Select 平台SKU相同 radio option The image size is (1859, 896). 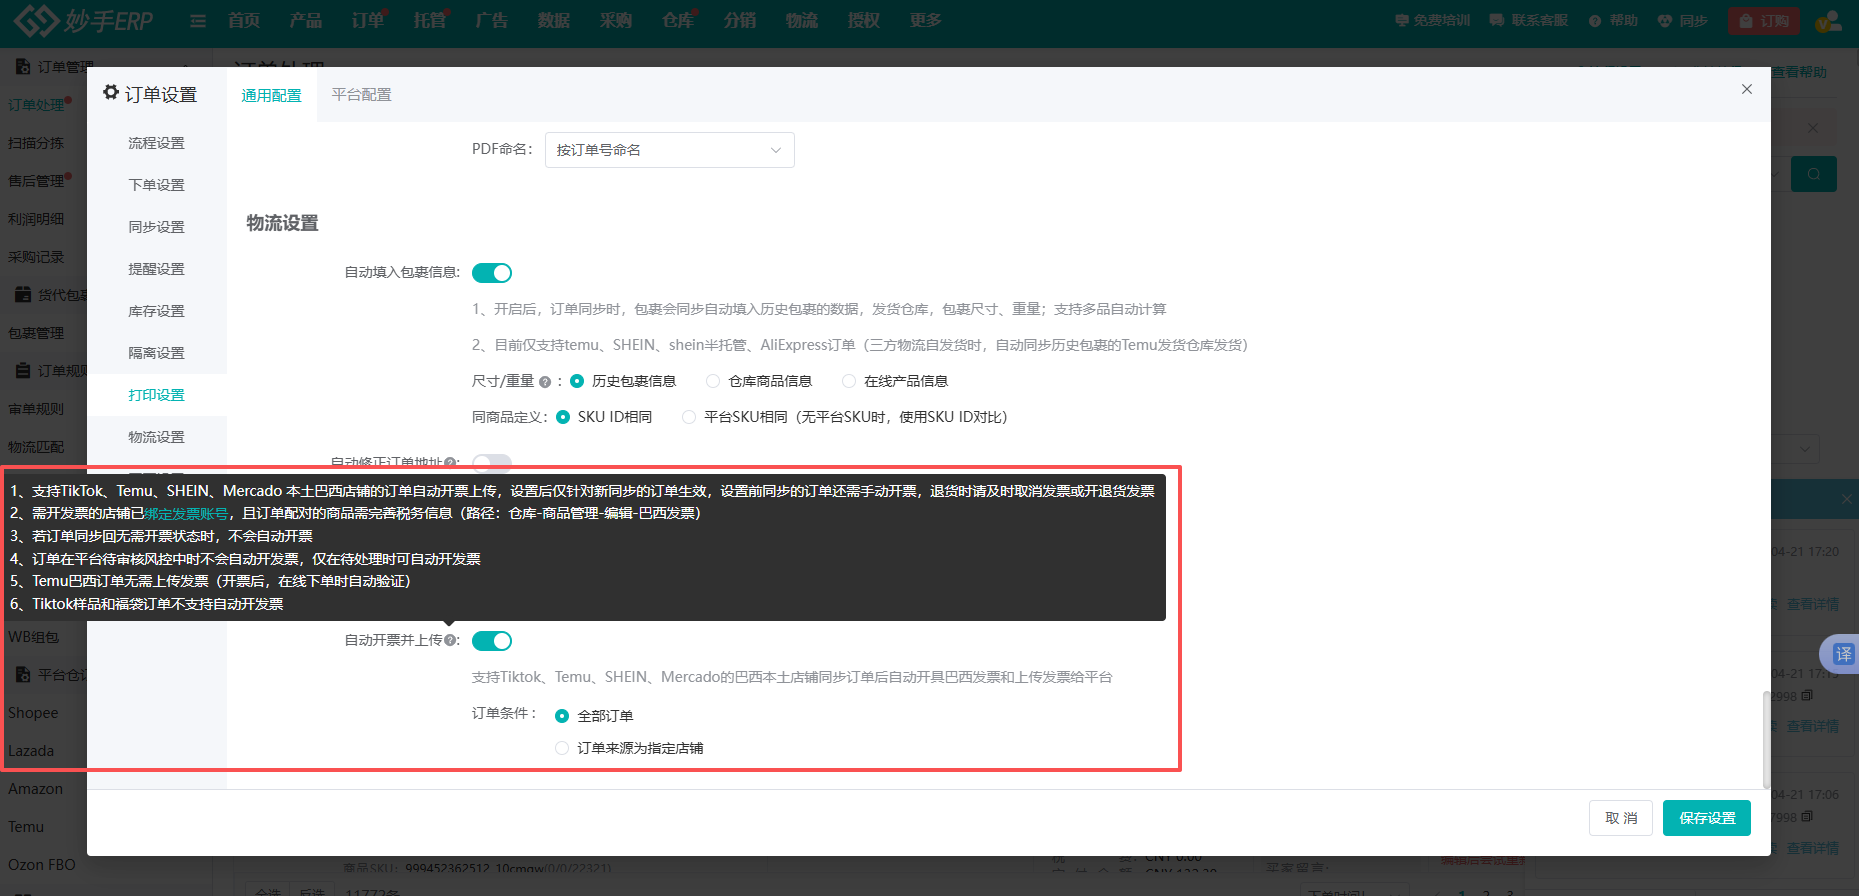click(x=689, y=417)
